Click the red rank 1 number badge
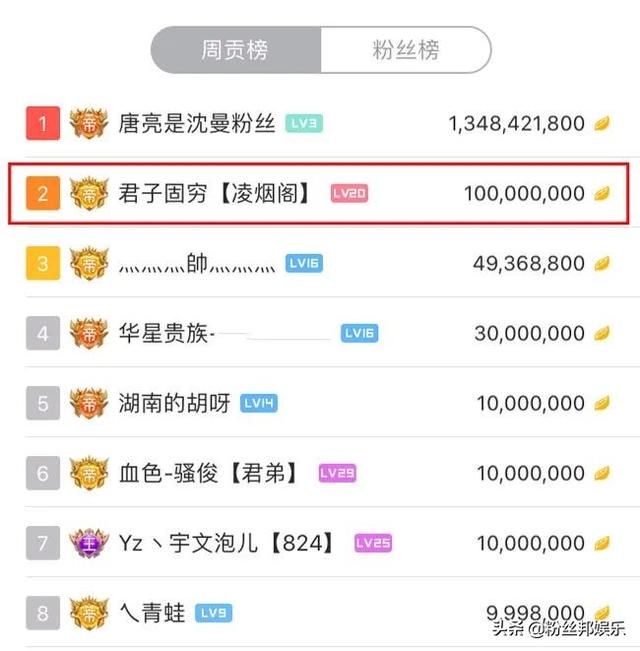Viewport: 640px width, 651px height. (43, 123)
